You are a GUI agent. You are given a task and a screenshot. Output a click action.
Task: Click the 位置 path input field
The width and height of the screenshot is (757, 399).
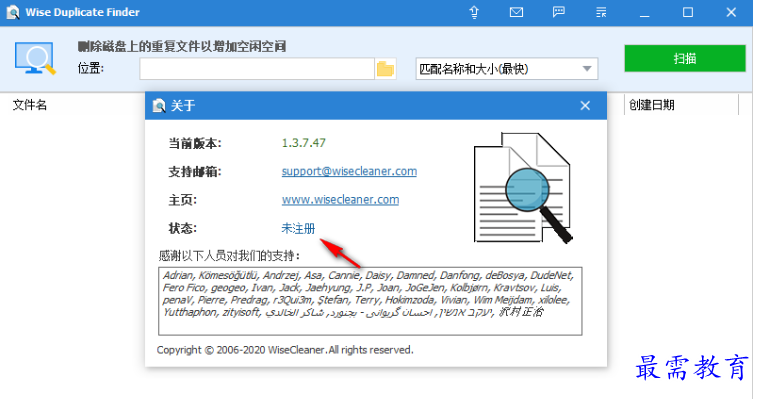(x=257, y=69)
